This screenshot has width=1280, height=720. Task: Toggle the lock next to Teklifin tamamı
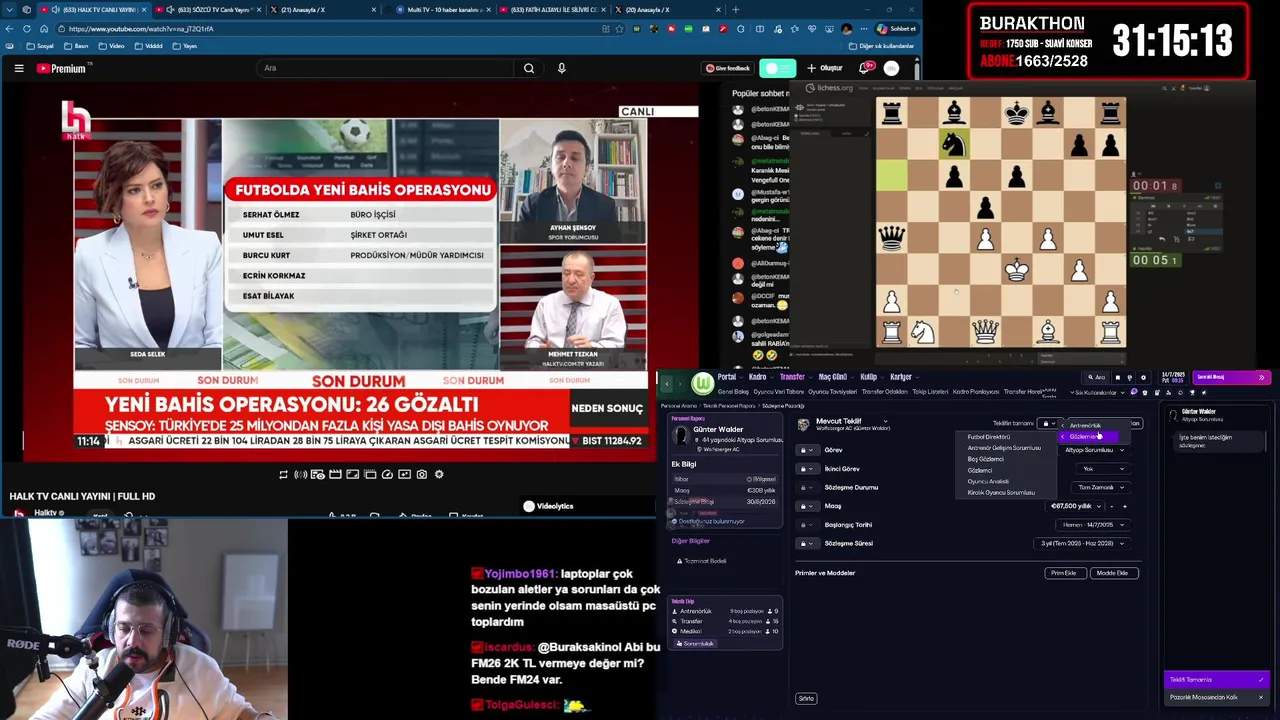[x=1049, y=424]
